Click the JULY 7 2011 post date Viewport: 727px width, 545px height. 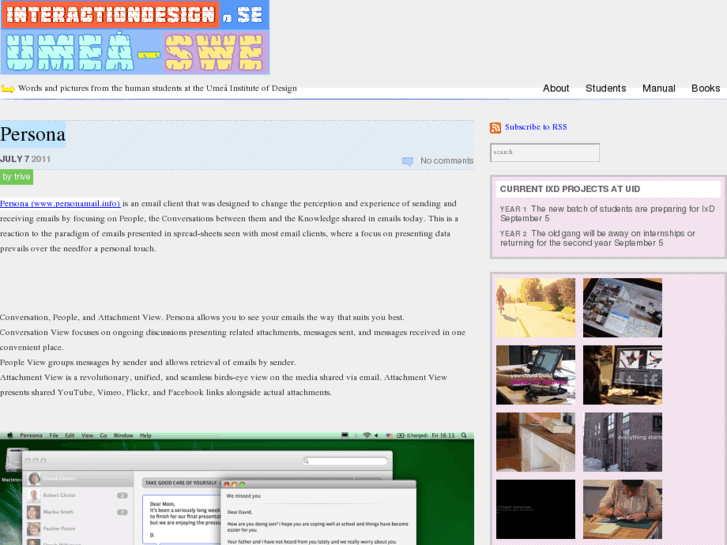click(26, 159)
